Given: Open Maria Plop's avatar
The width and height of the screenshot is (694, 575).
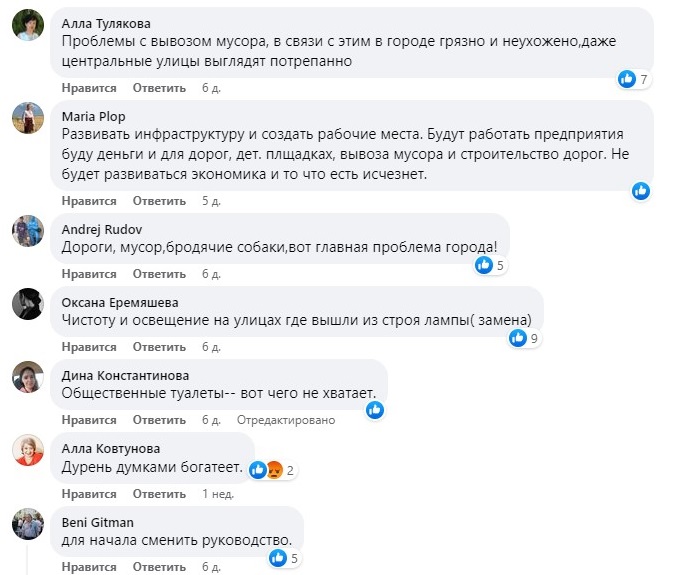Looking at the screenshot, I should (x=27, y=118).
